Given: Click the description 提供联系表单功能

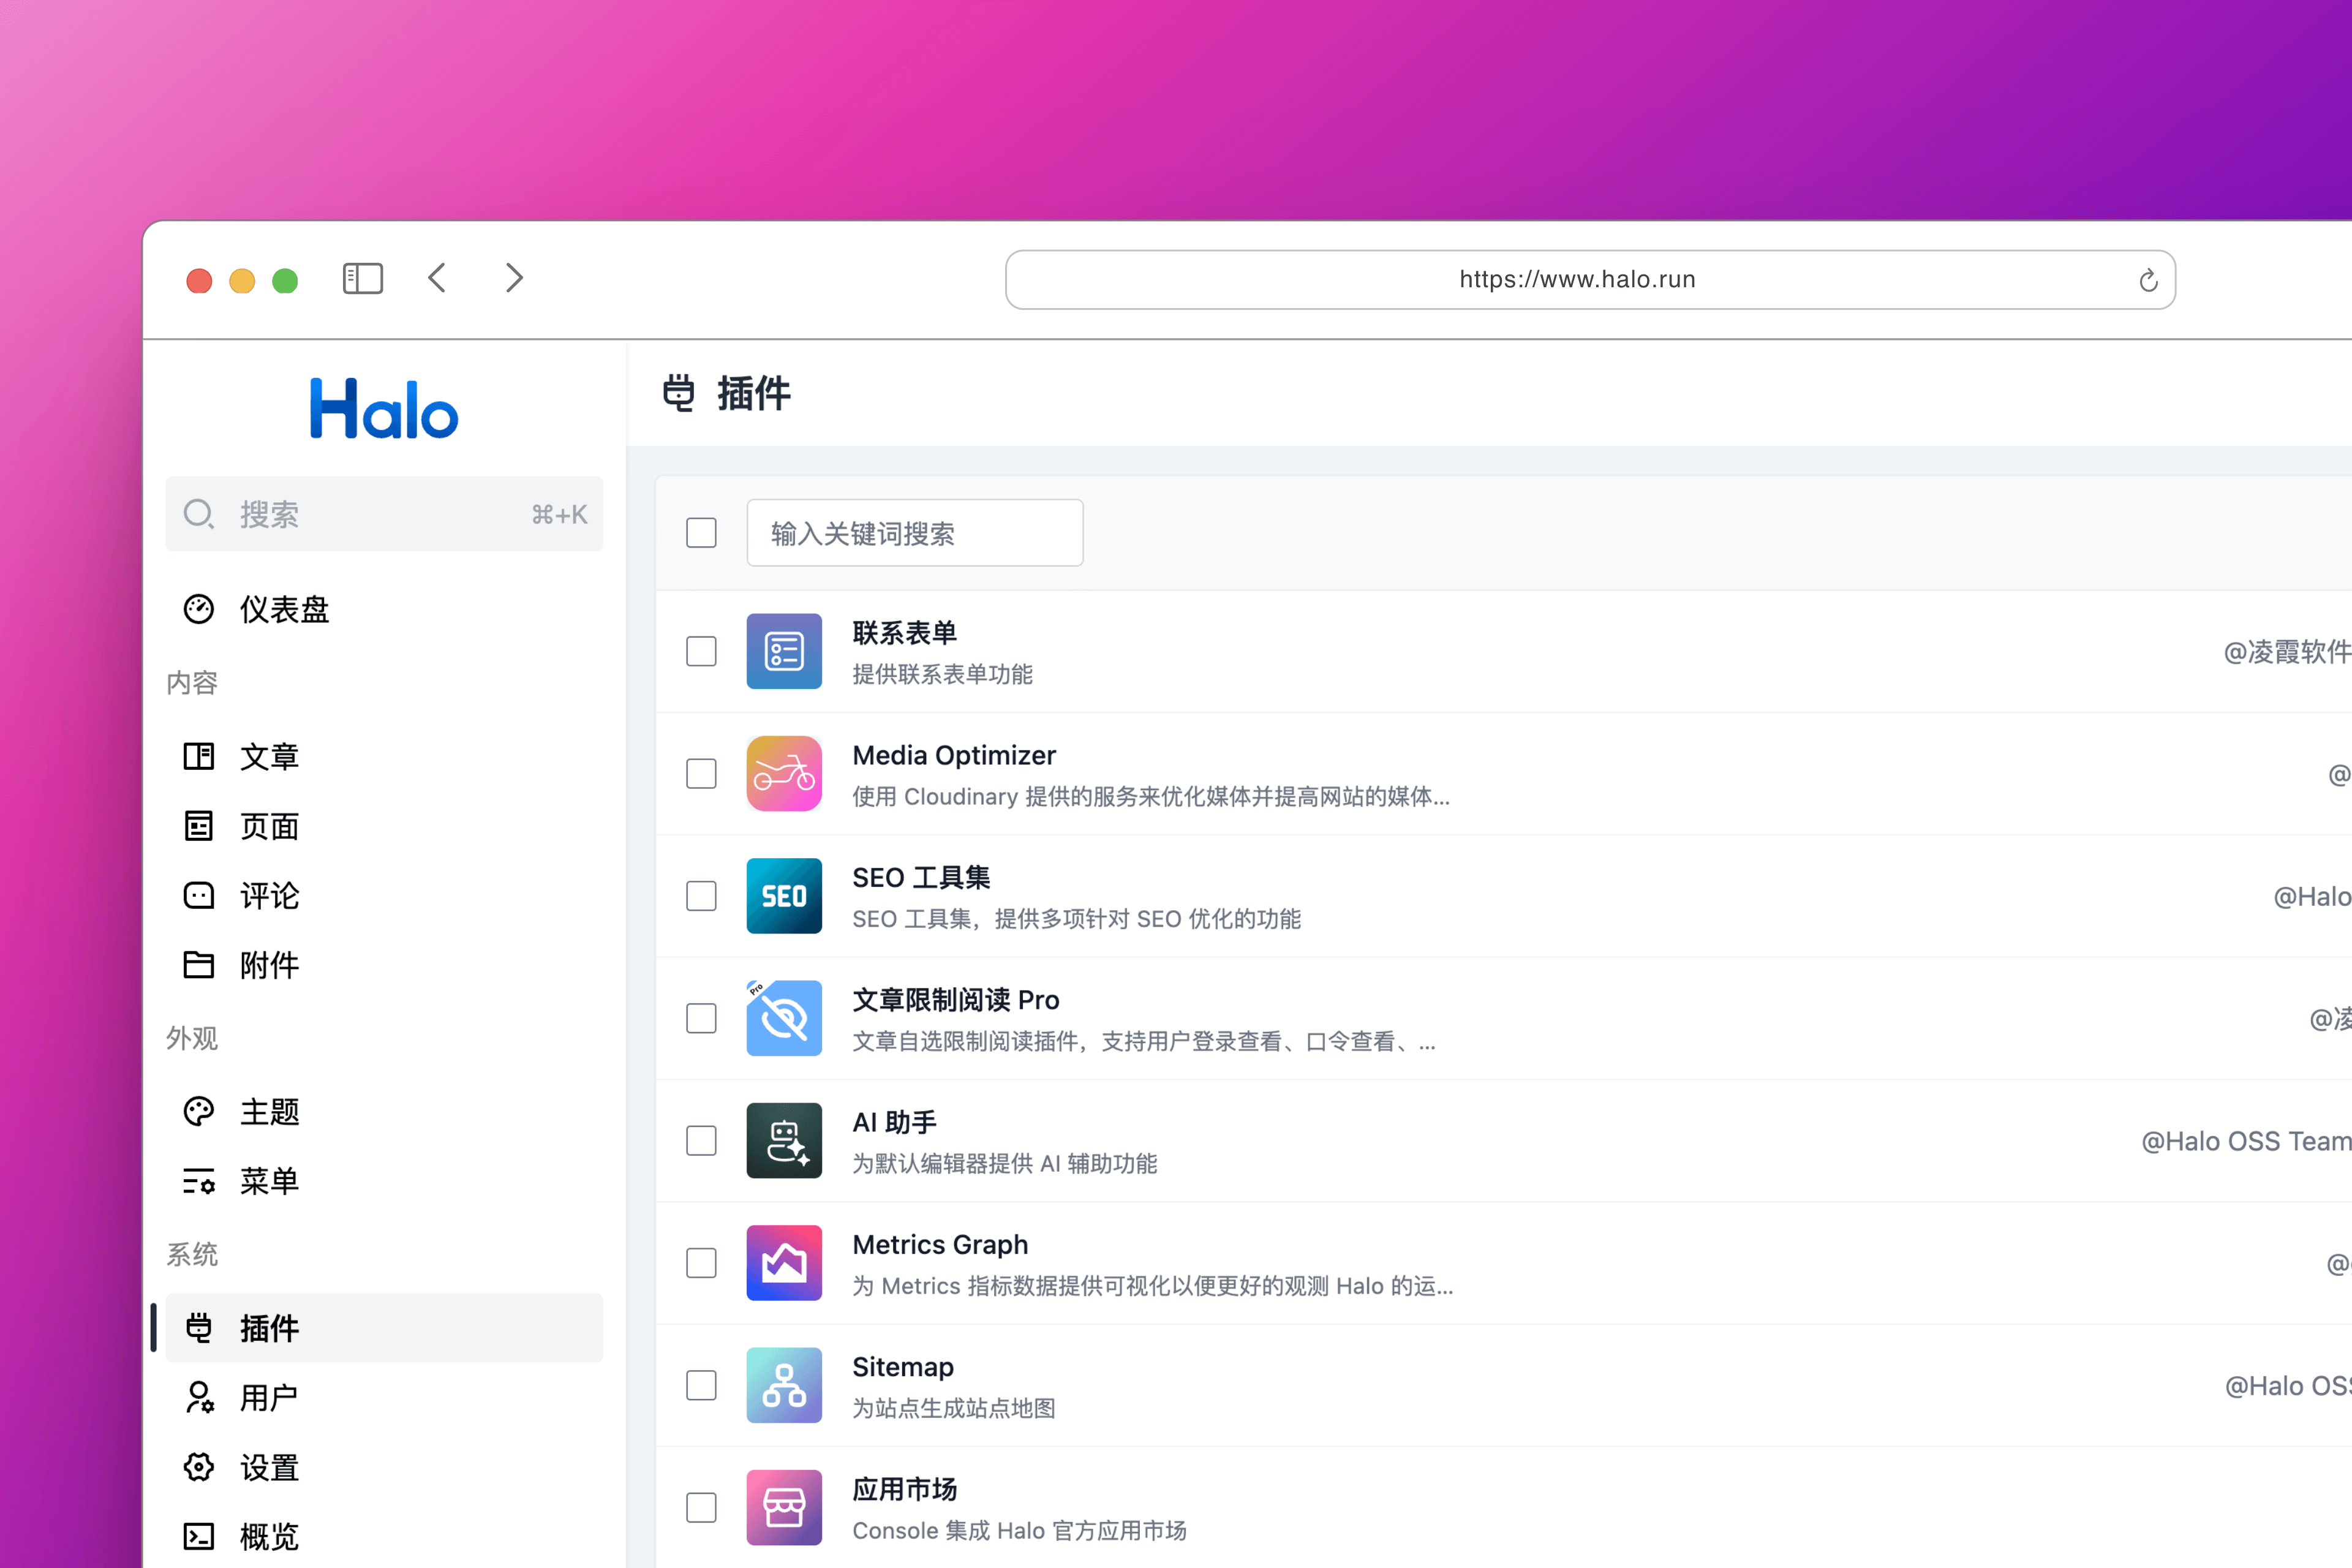Looking at the screenshot, I should [942, 674].
